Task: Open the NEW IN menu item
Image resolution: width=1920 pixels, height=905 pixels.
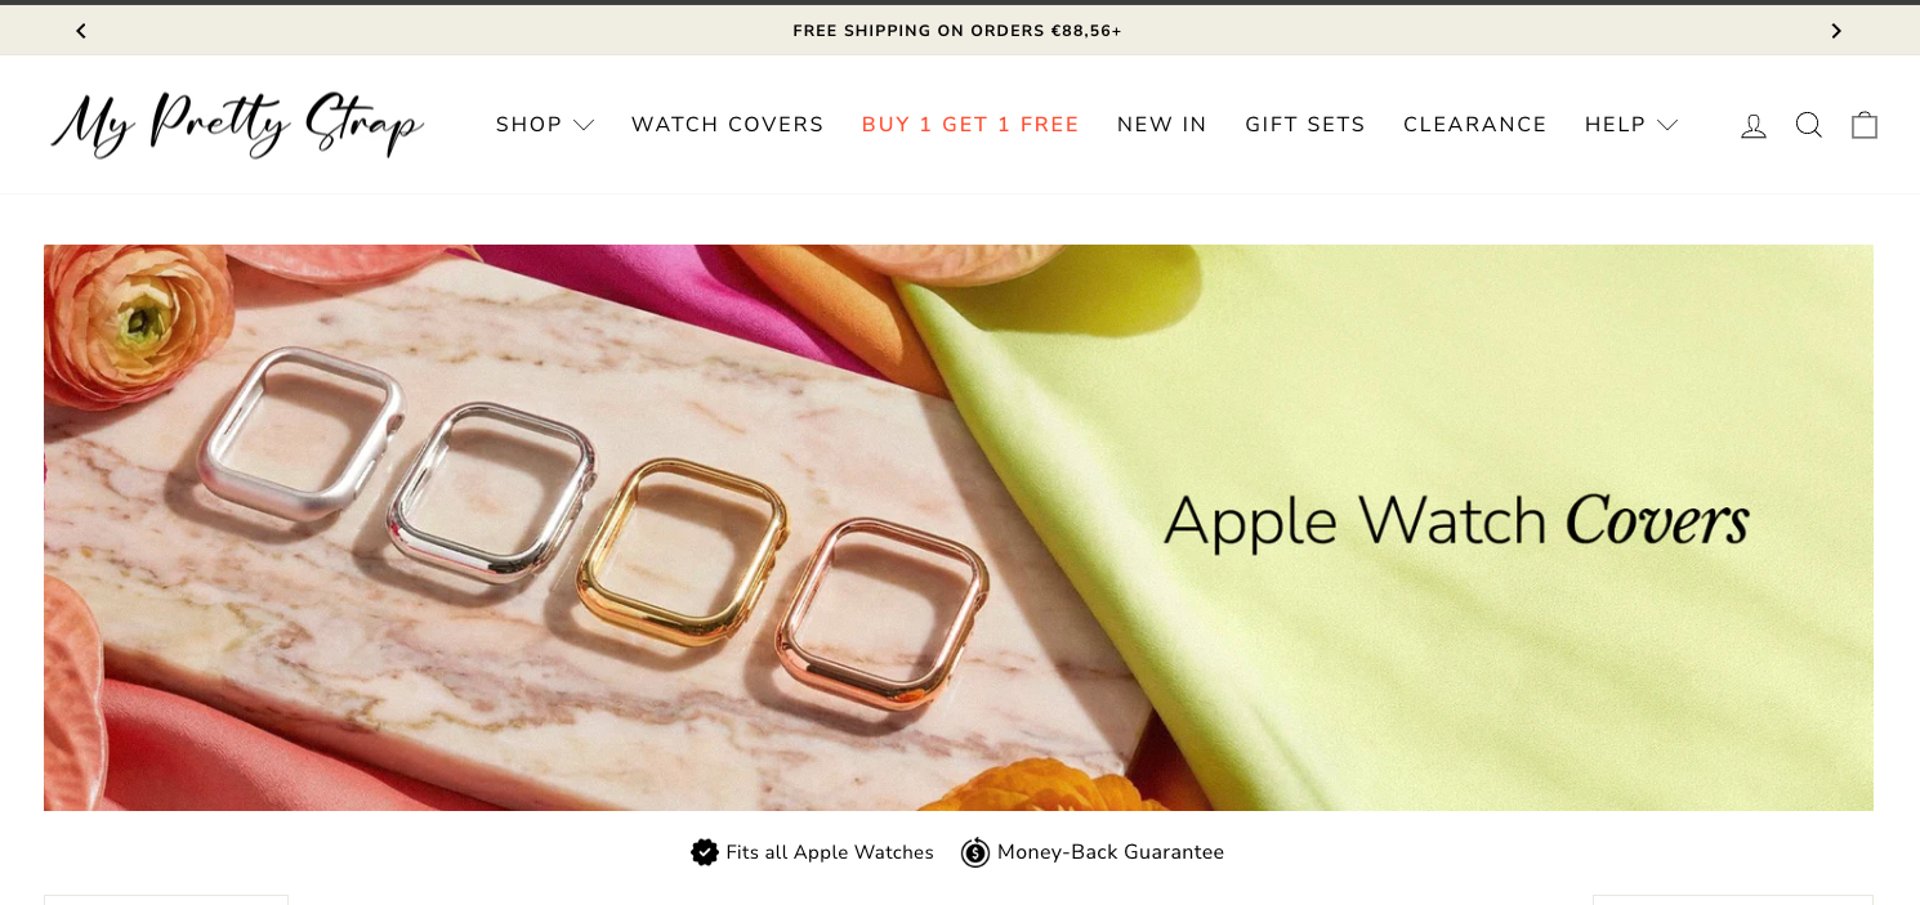Action: pos(1161,125)
